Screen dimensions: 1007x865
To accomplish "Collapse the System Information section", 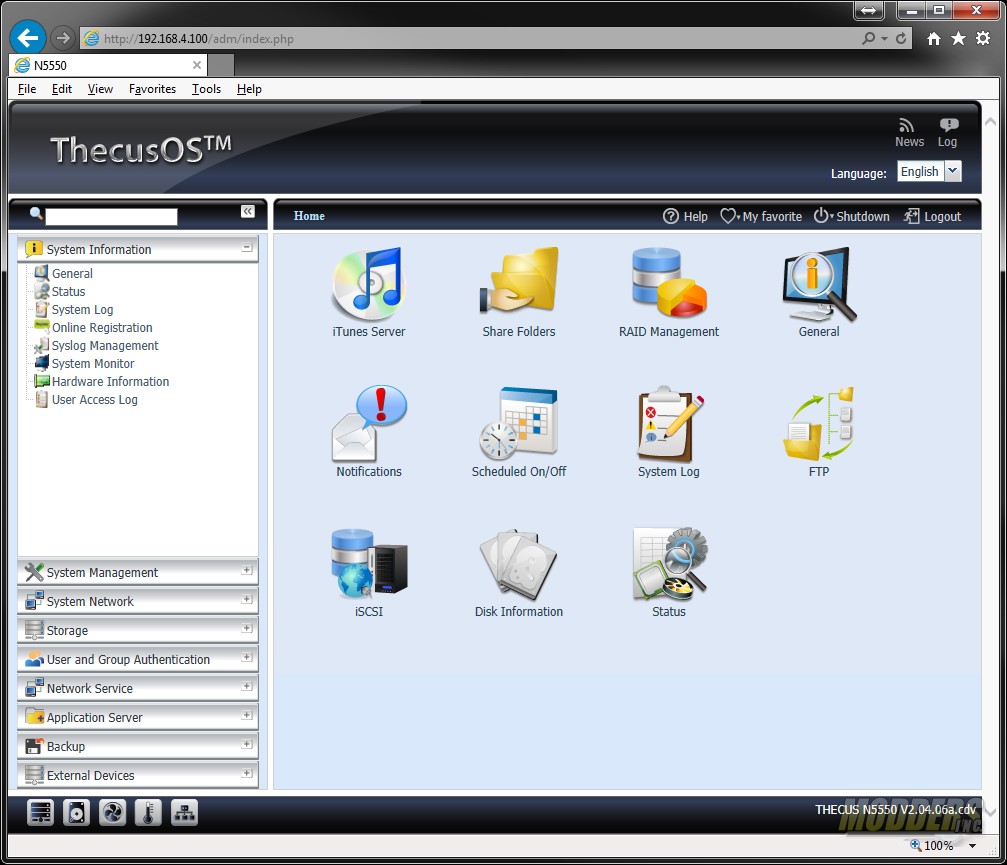I will click(247, 247).
